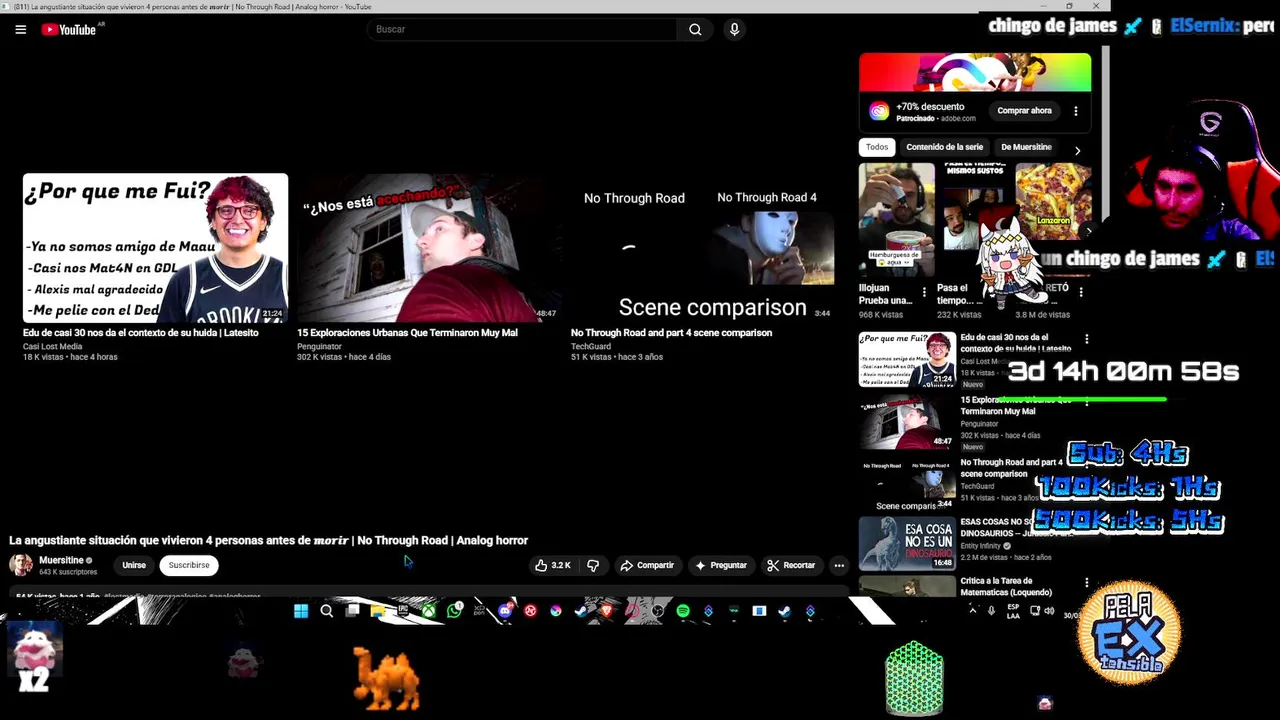The width and height of the screenshot is (1280, 720).
Task: Open Spotify from the taskbar
Action: coord(684,611)
